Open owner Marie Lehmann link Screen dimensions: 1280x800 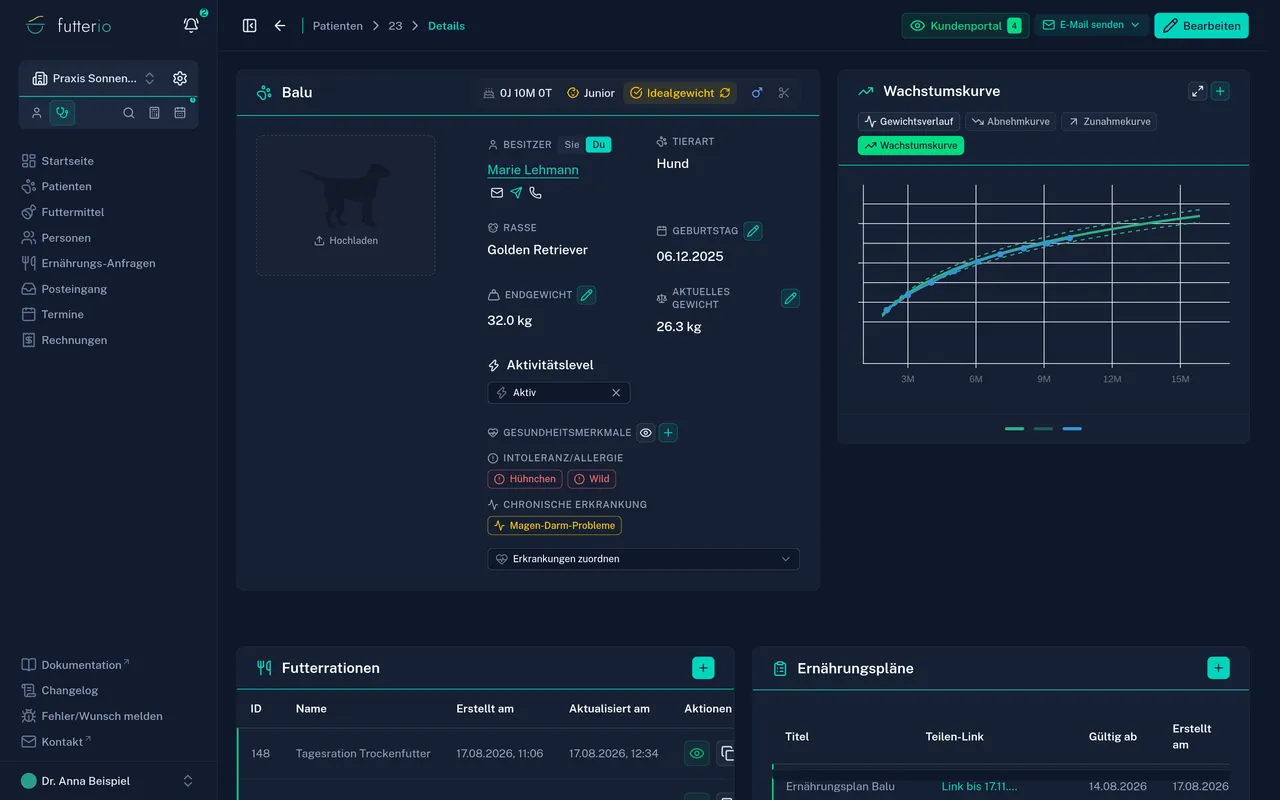[x=533, y=170]
